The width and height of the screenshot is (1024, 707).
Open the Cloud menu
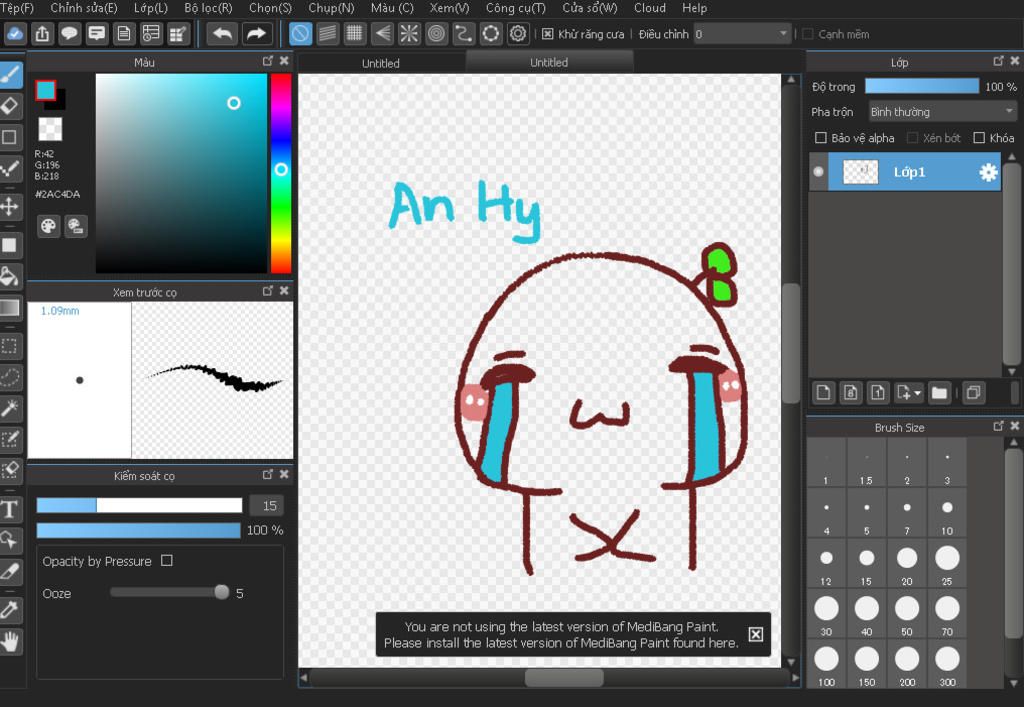click(650, 8)
